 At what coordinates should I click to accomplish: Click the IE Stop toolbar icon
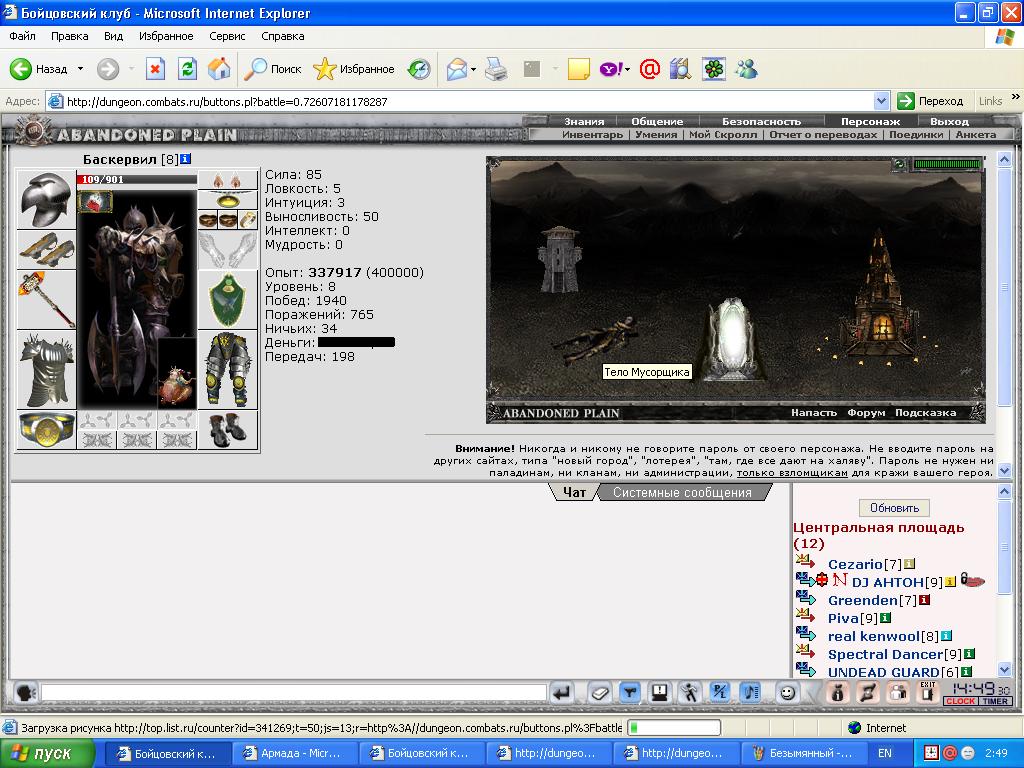(x=155, y=69)
